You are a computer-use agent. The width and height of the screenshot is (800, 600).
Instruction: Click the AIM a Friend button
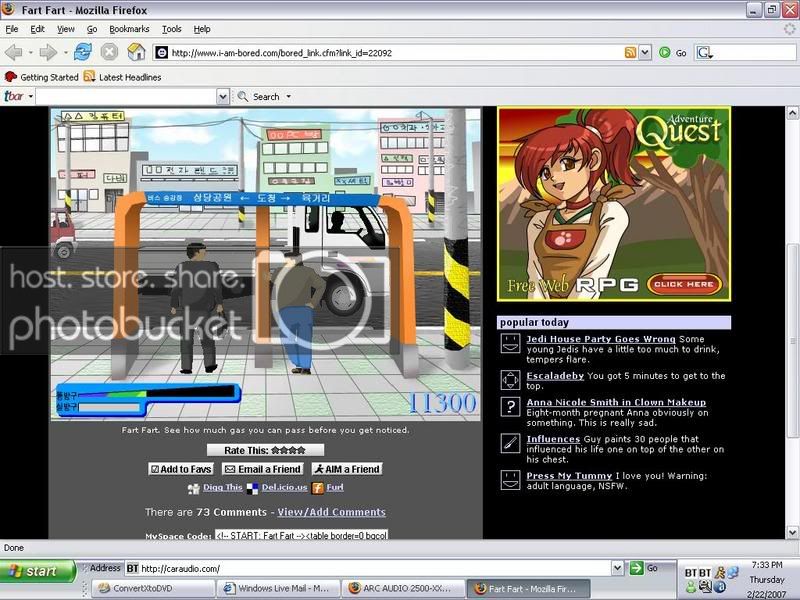tap(347, 469)
